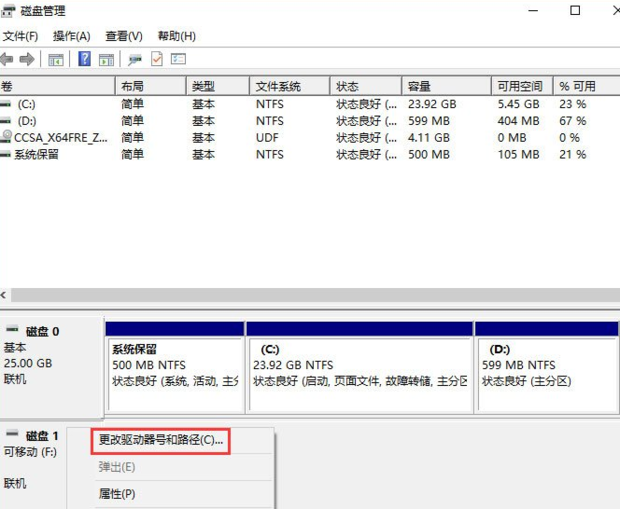Sort by the 布局 column header
The image size is (620, 509).
[151, 86]
